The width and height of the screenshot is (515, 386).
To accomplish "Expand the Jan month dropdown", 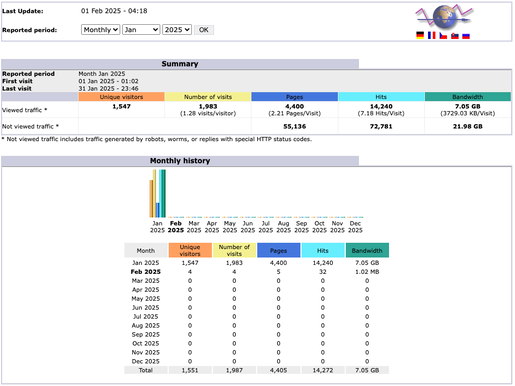I will click(141, 30).
